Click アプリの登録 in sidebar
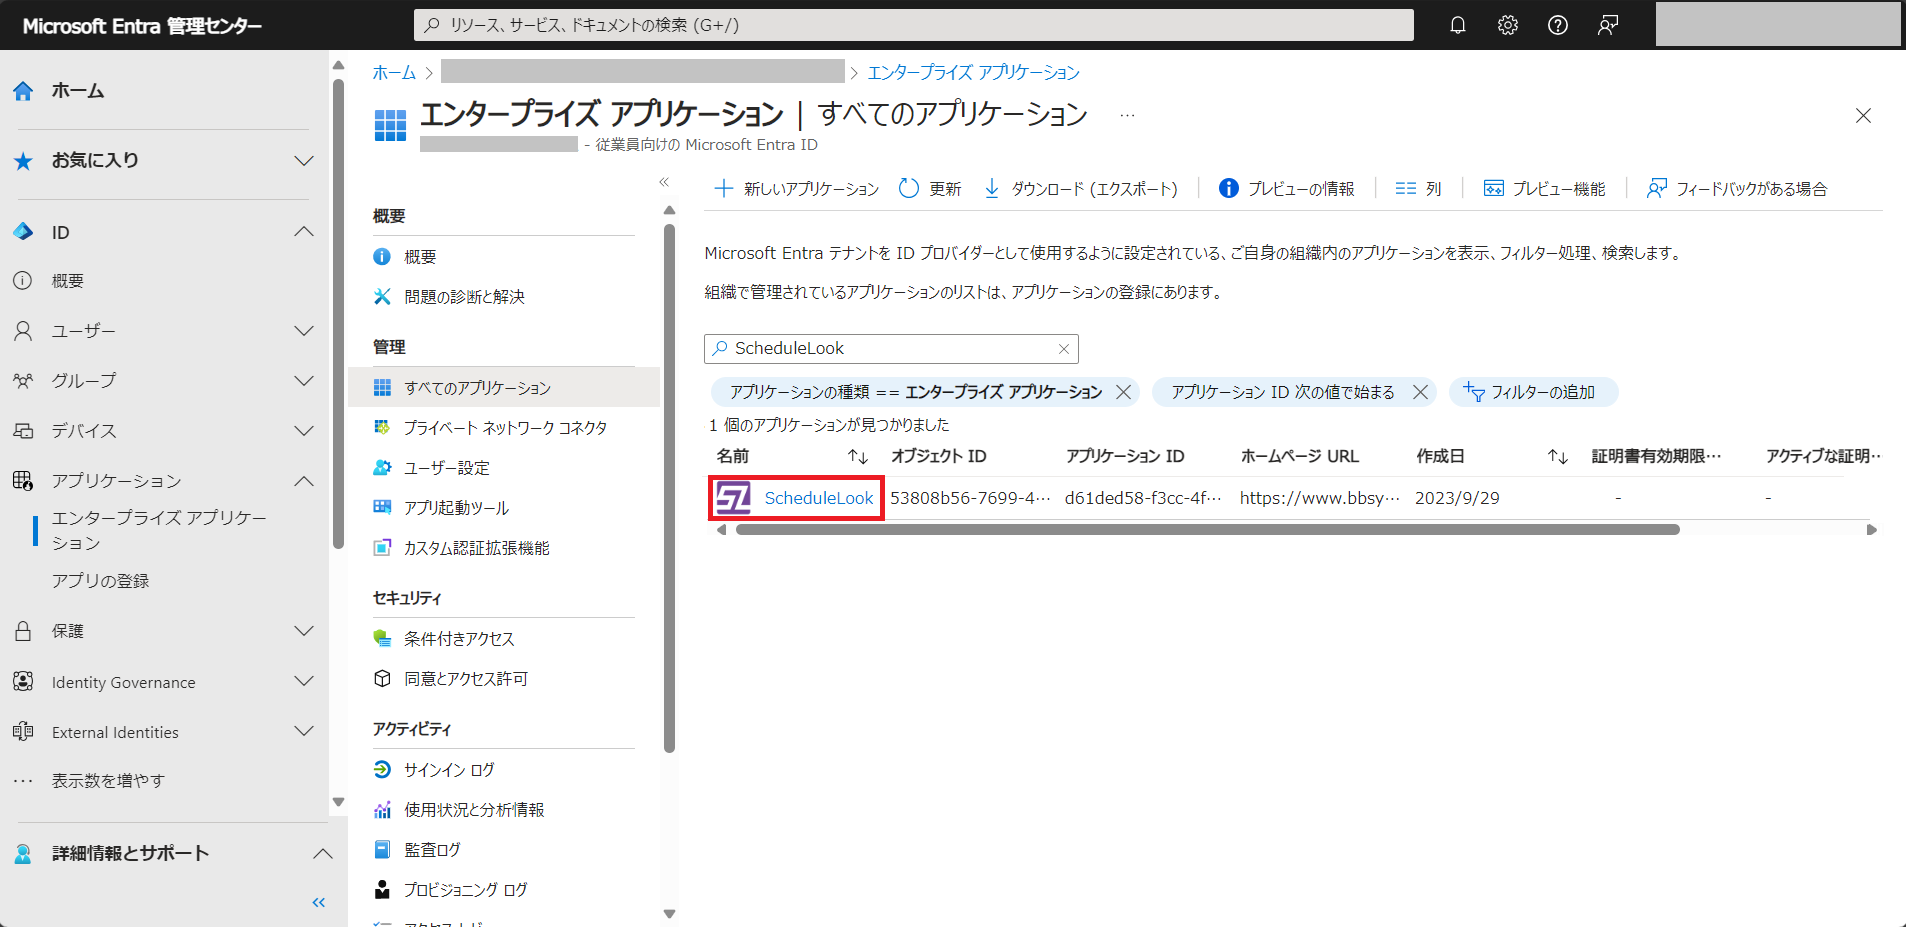Screen dimensions: 1906x927 click(x=101, y=581)
